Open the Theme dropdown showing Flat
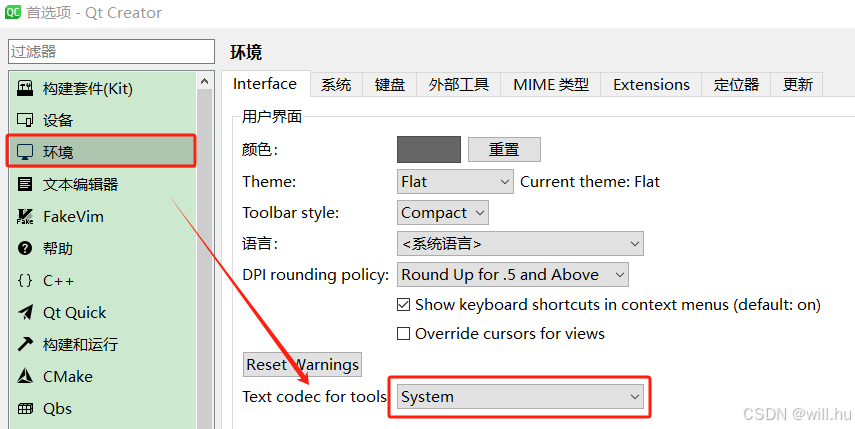855x429 pixels. point(455,182)
